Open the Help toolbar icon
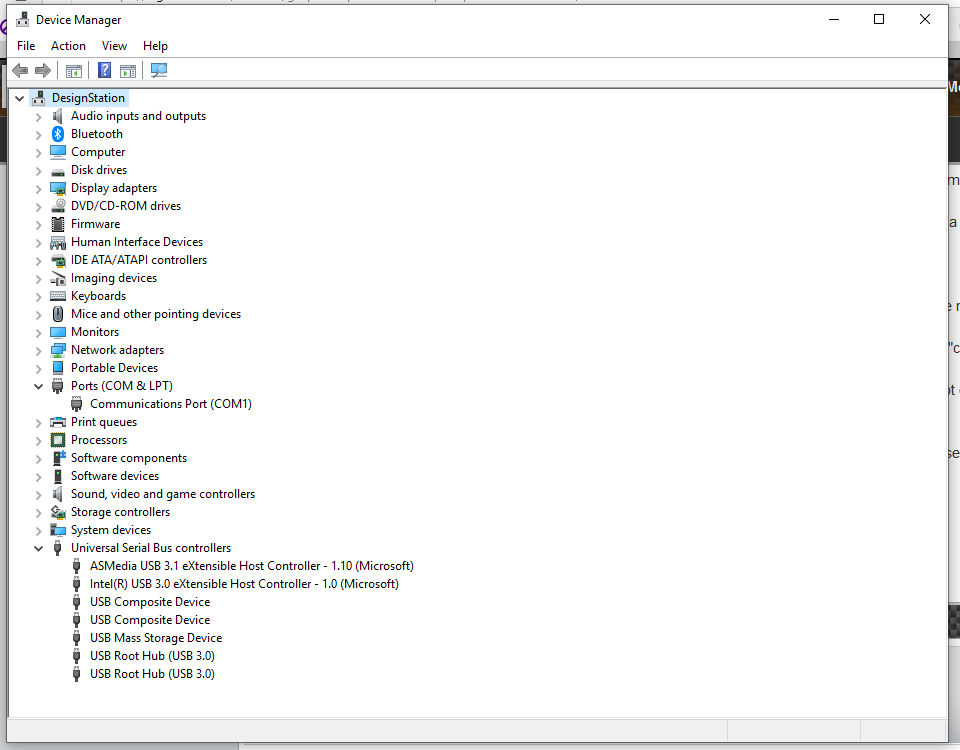 (x=105, y=70)
